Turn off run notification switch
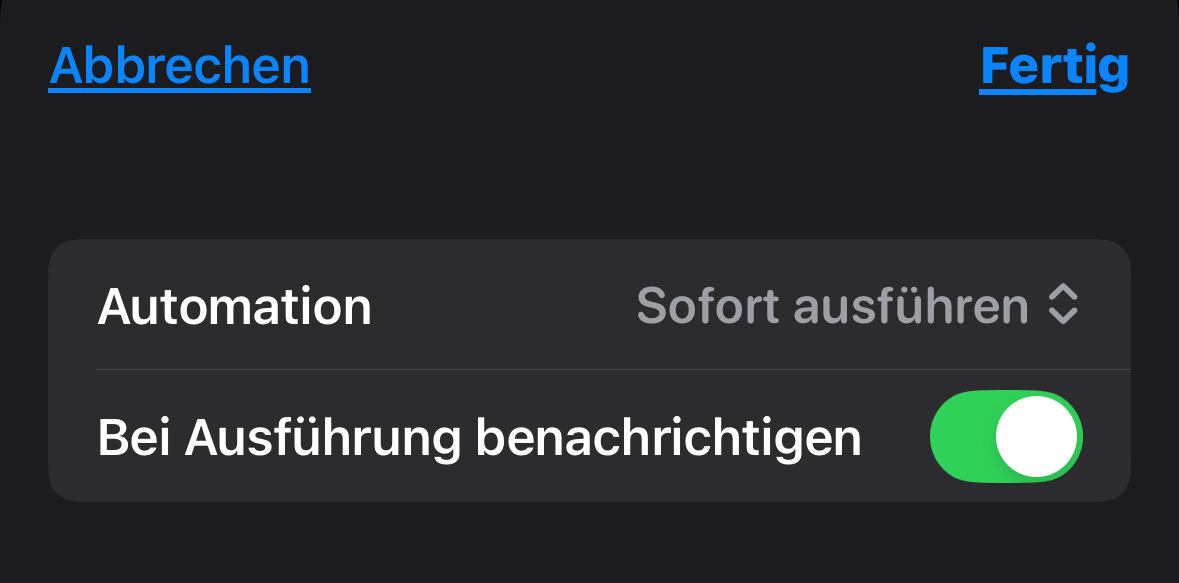Image resolution: width=1179 pixels, height=583 pixels. (x=1006, y=437)
